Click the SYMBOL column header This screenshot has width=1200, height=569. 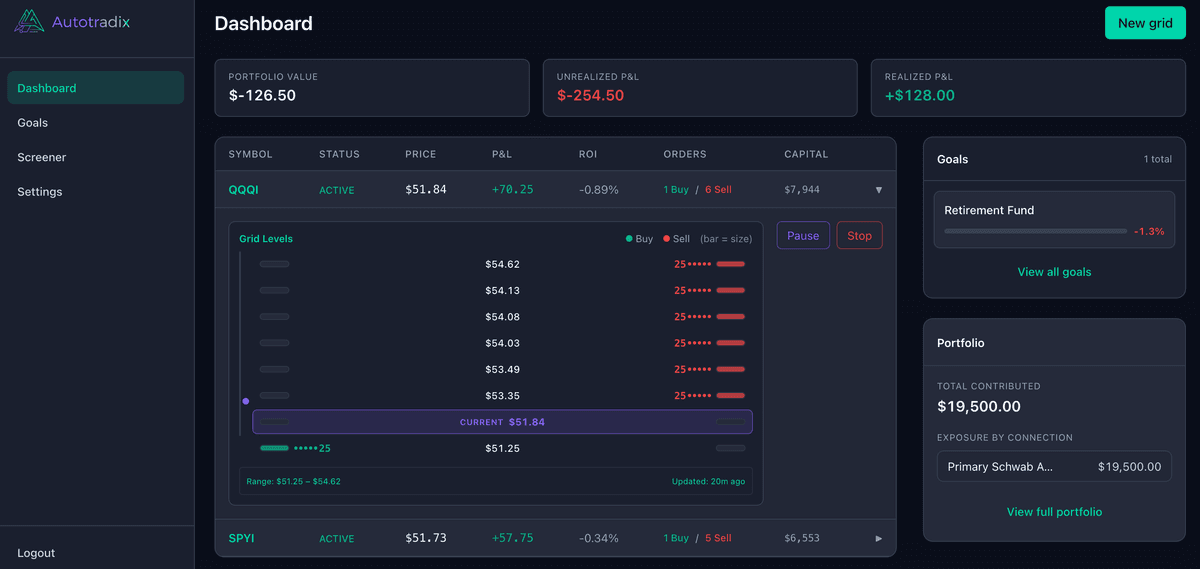coord(250,155)
